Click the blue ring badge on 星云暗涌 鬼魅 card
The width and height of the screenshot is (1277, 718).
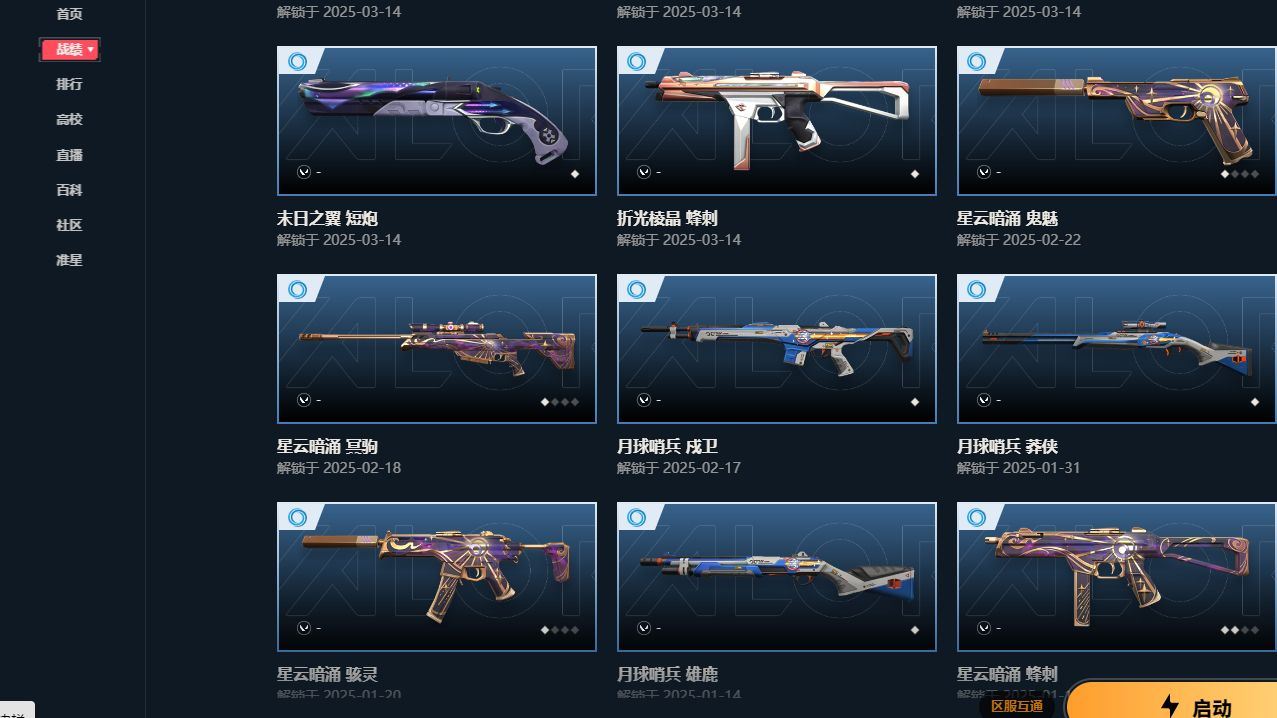click(977, 61)
